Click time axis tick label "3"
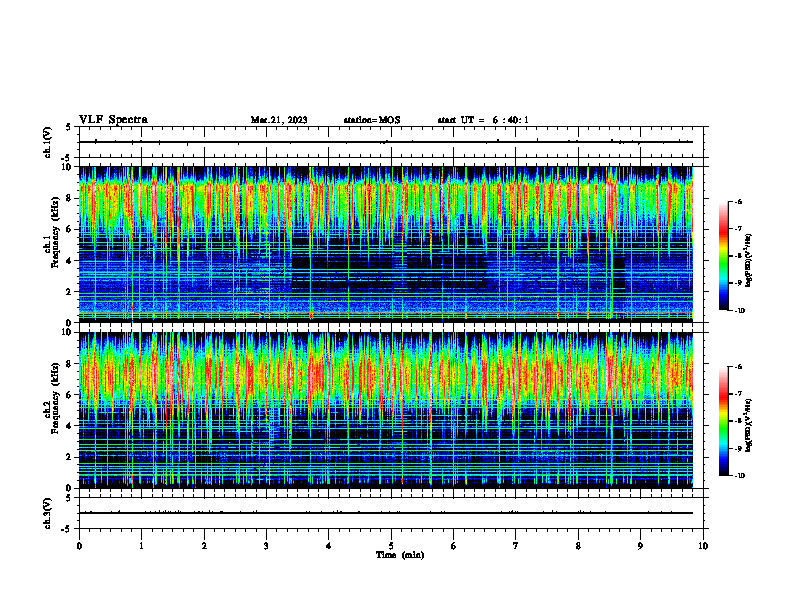Image resolution: width=792 pixels, height=612 pixels. 266,546
